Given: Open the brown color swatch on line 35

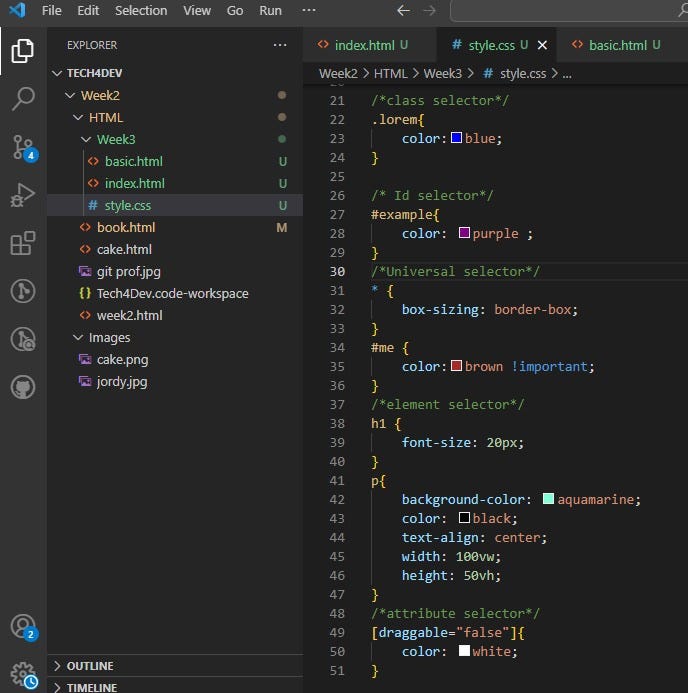Looking at the screenshot, I should (456, 366).
